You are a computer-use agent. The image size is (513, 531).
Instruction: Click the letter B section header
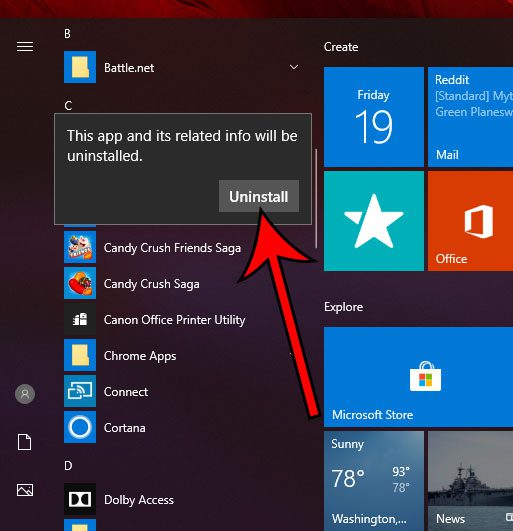point(67,34)
